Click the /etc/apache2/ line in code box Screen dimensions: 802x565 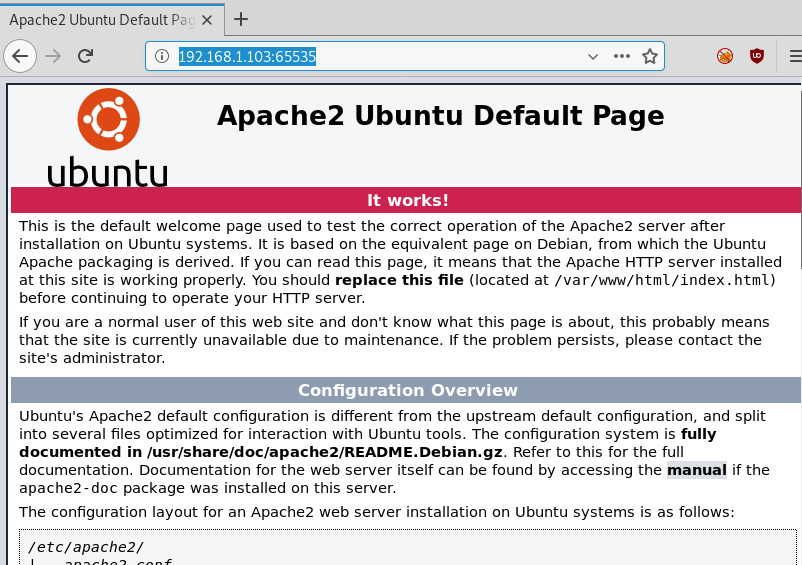tap(86, 547)
